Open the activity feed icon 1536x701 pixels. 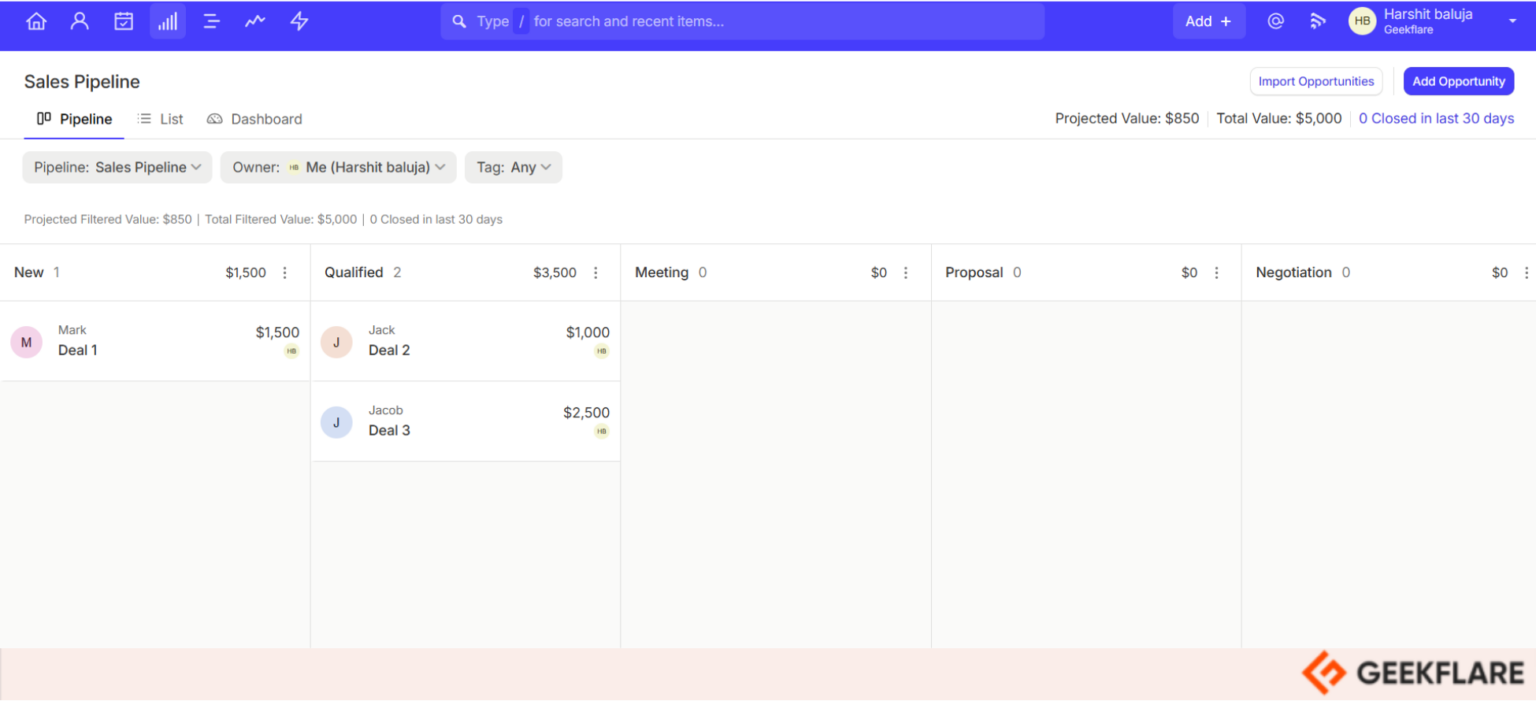coord(1318,21)
